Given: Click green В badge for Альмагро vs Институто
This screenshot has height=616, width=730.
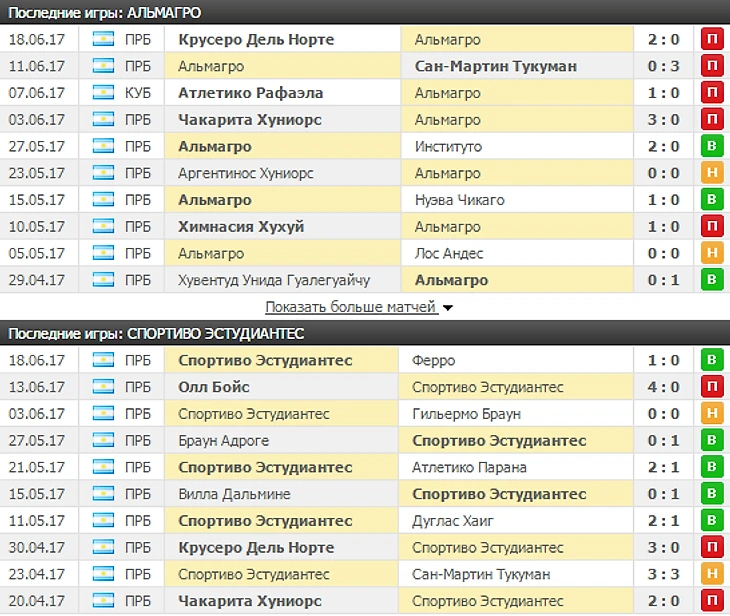Looking at the screenshot, I should 713,147.
